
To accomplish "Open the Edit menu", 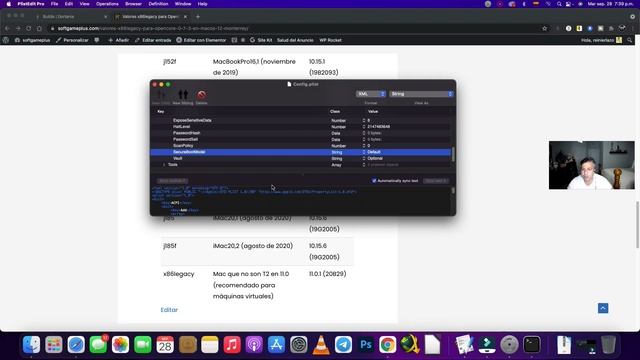I will click(x=69, y=4).
